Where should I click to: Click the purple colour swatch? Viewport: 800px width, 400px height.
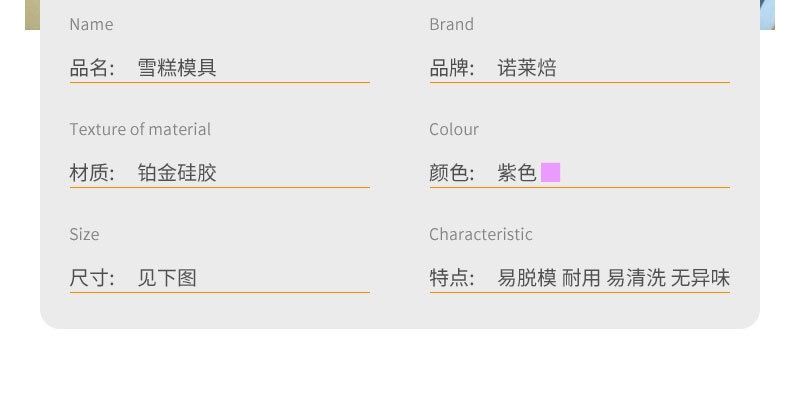pos(550,173)
